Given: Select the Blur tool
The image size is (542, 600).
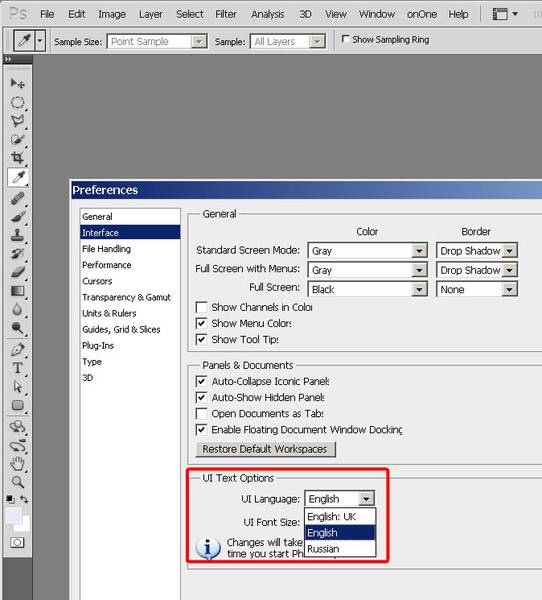Looking at the screenshot, I should pyautogui.click(x=18, y=309).
